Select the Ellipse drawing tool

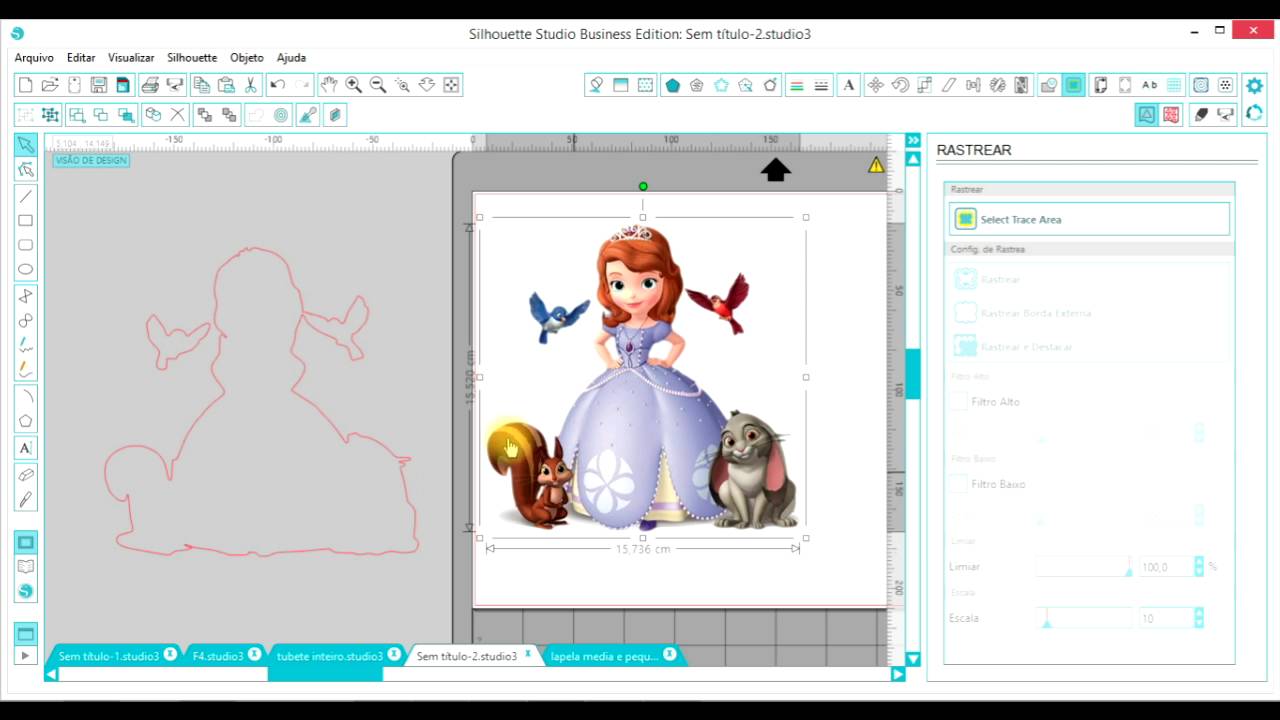[x=26, y=269]
